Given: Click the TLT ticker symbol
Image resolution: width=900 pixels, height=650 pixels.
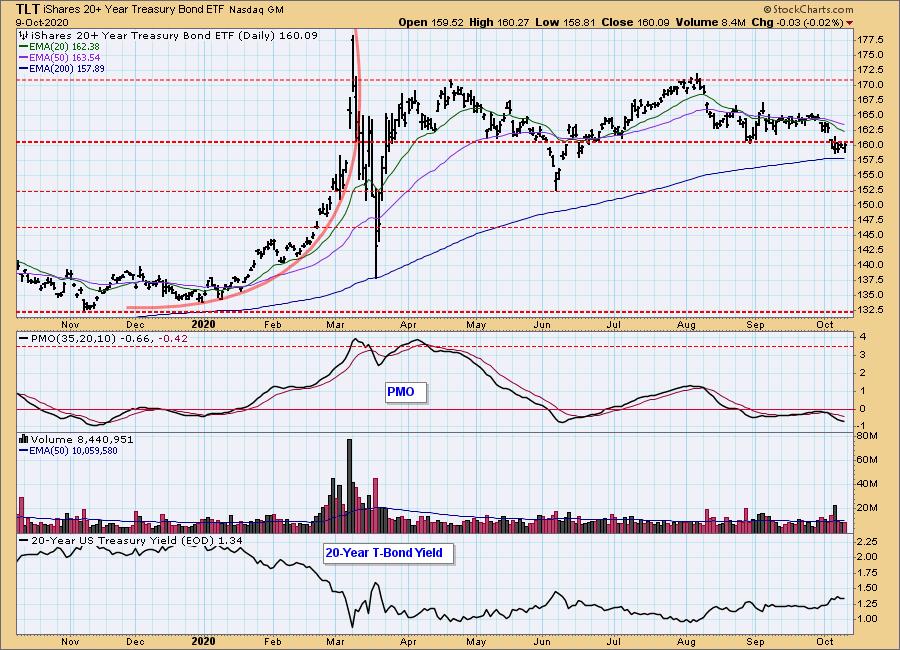Looking at the screenshot, I should point(28,9).
